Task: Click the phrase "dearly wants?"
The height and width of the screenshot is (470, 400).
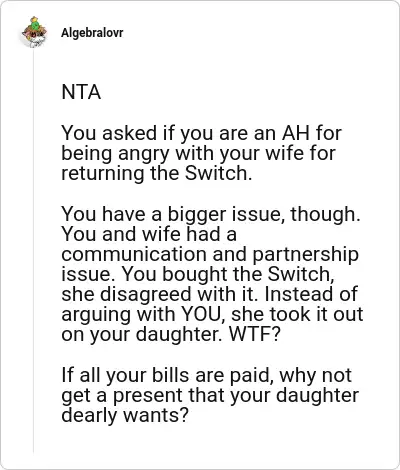Action: [125, 416]
